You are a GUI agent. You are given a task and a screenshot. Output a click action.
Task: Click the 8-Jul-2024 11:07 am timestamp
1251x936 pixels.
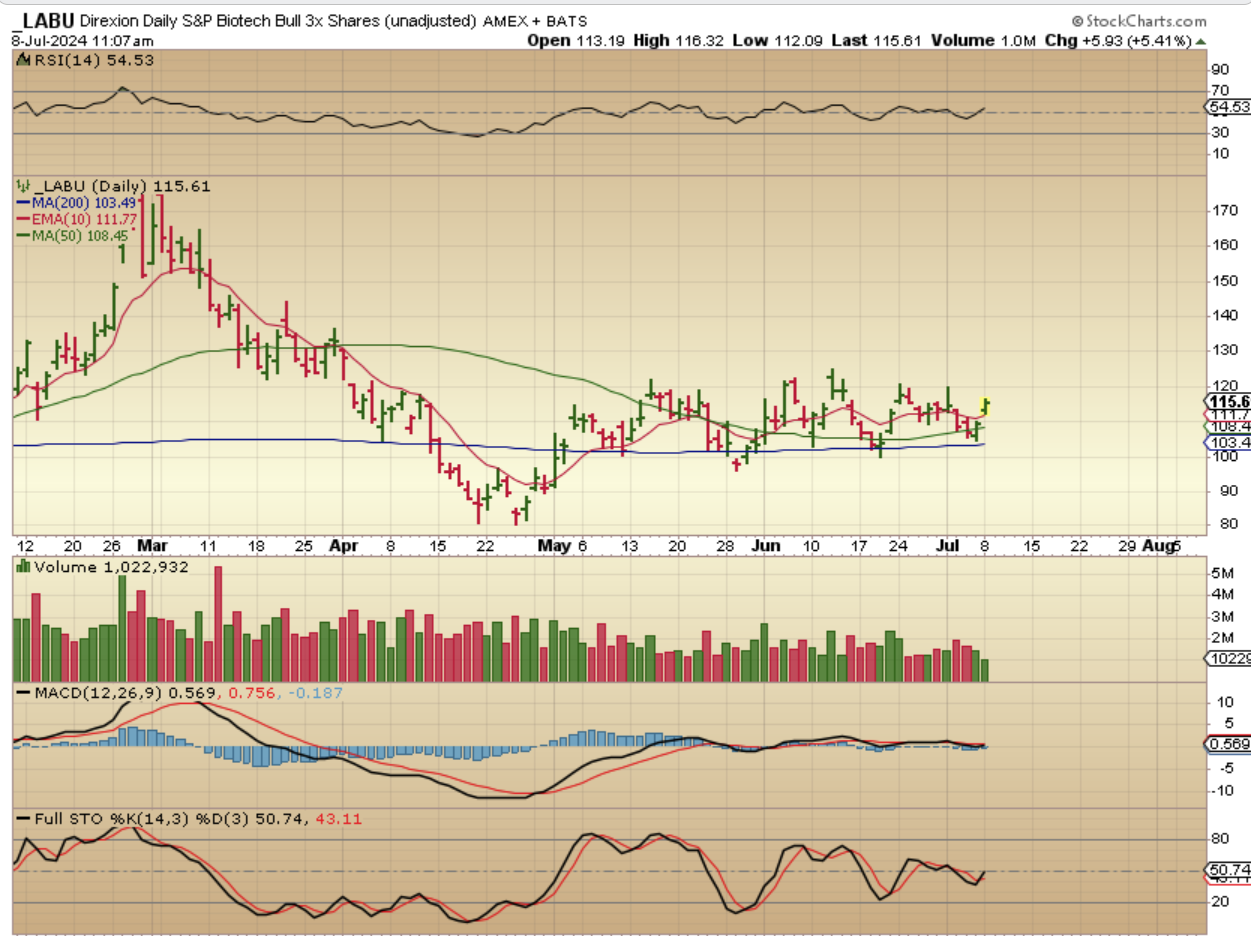pos(82,40)
